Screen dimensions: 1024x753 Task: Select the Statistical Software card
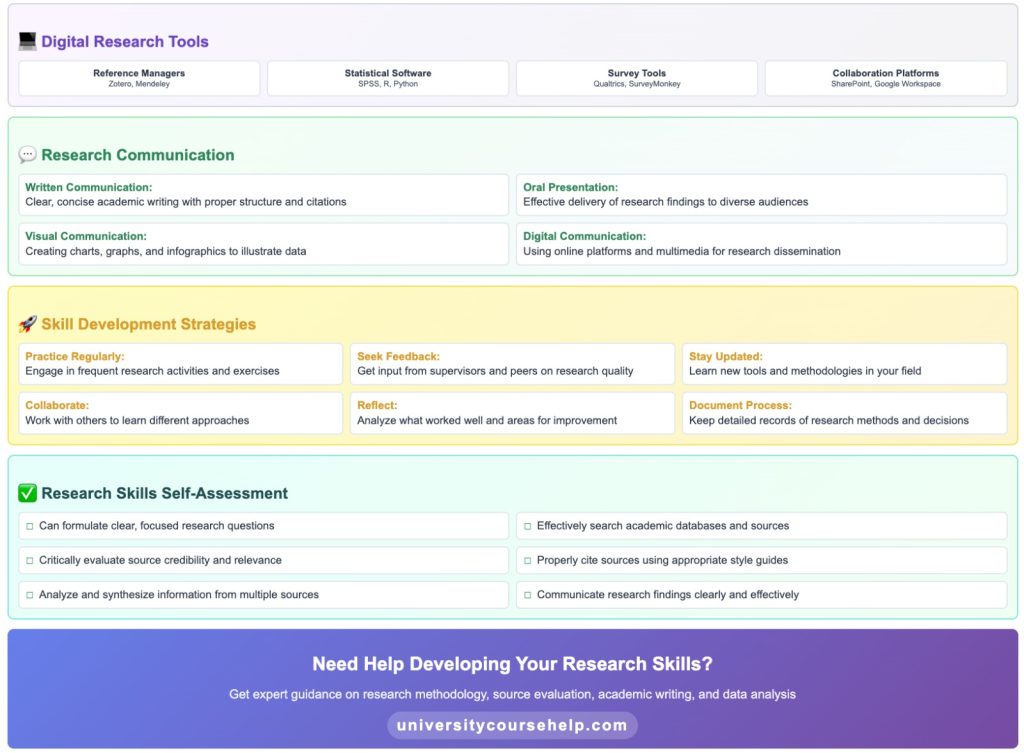[387, 77]
